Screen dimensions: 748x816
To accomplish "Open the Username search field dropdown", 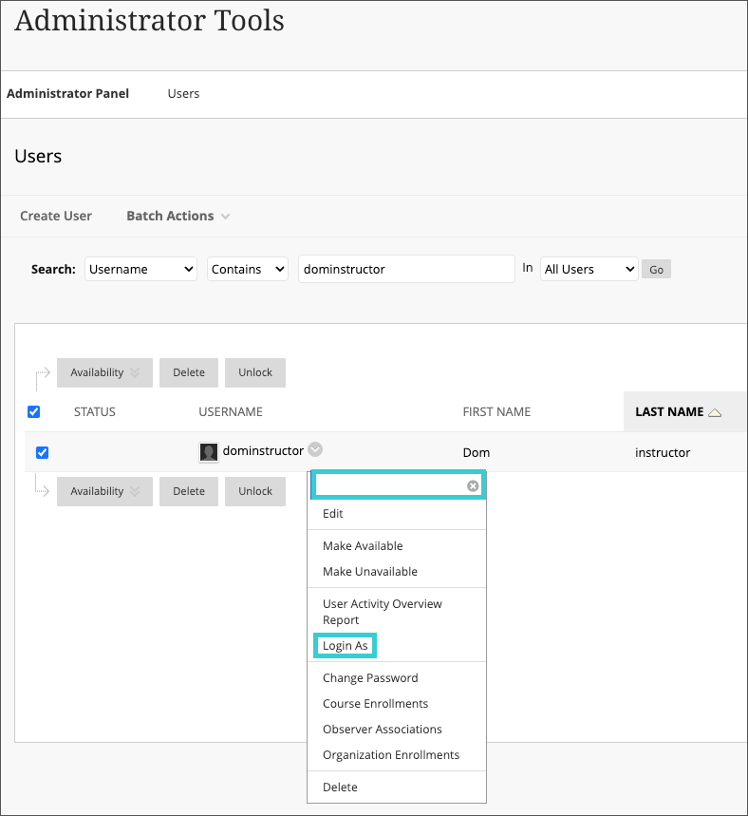I will pos(141,269).
